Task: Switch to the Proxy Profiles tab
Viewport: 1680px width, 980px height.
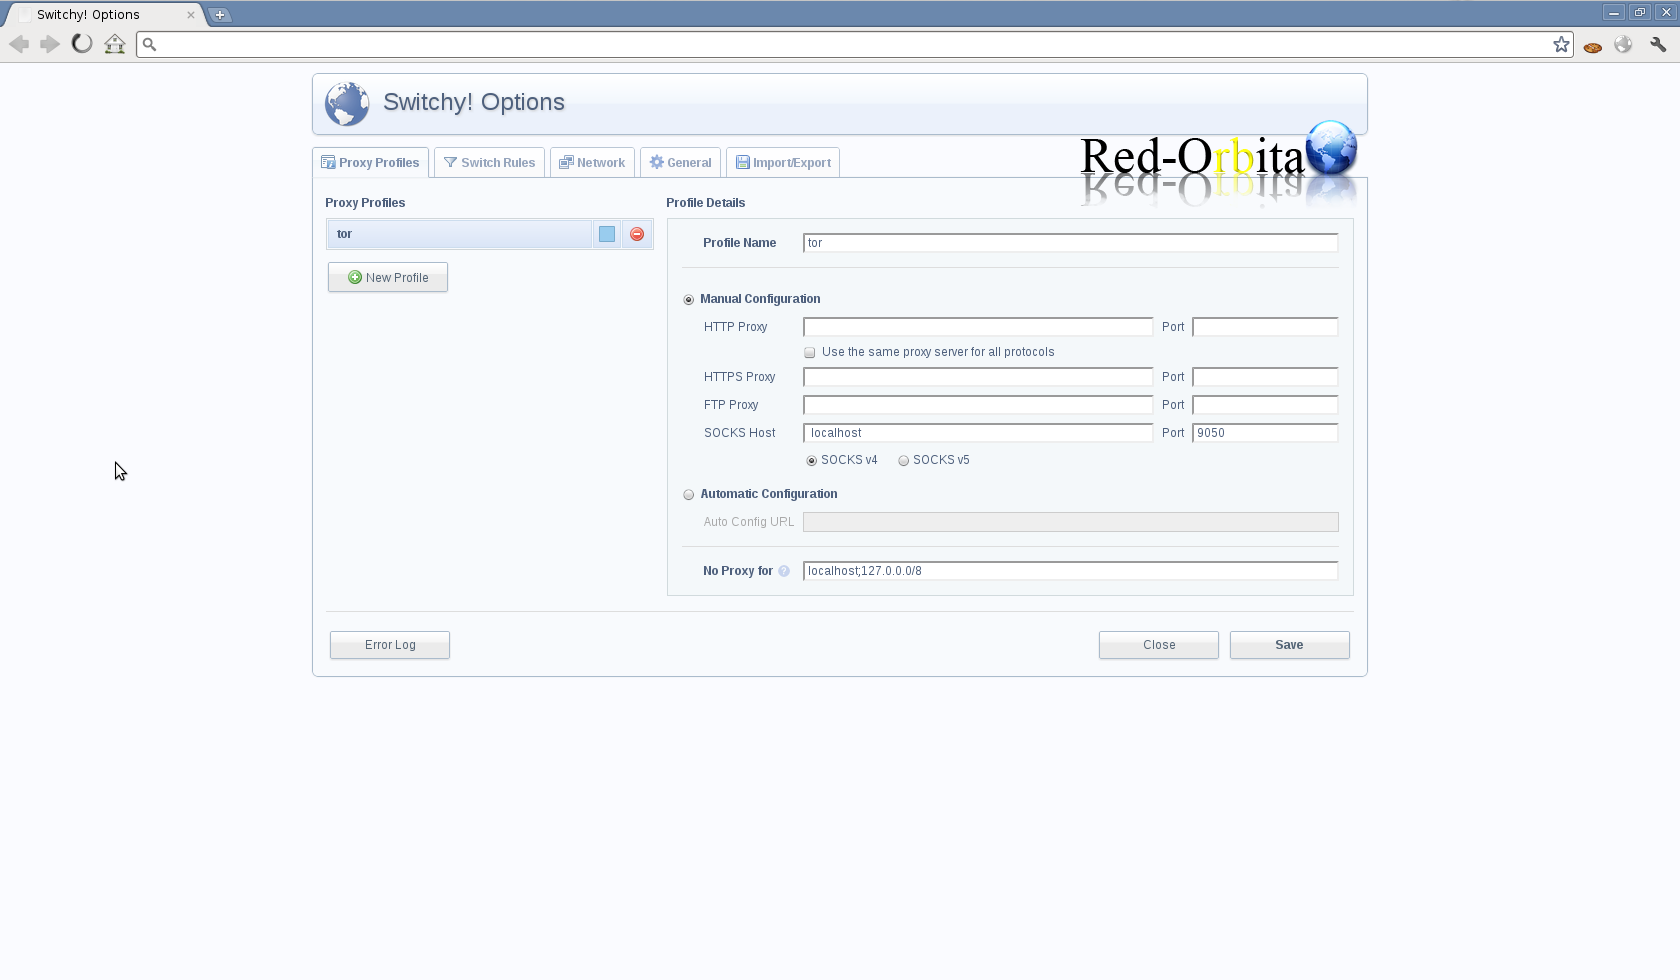Action: pyautogui.click(x=371, y=163)
